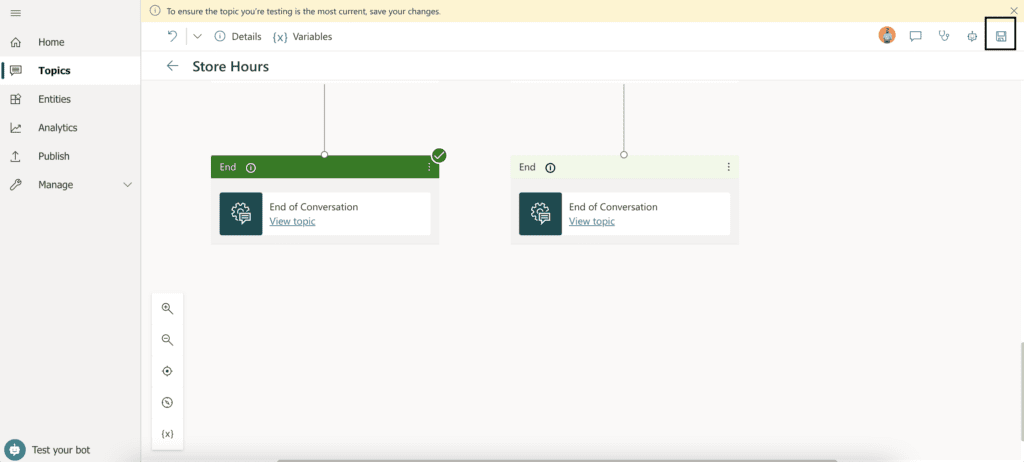Click the Publish upload arrow icon
The width and height of the screenshot is (1024, 462).
16,157
